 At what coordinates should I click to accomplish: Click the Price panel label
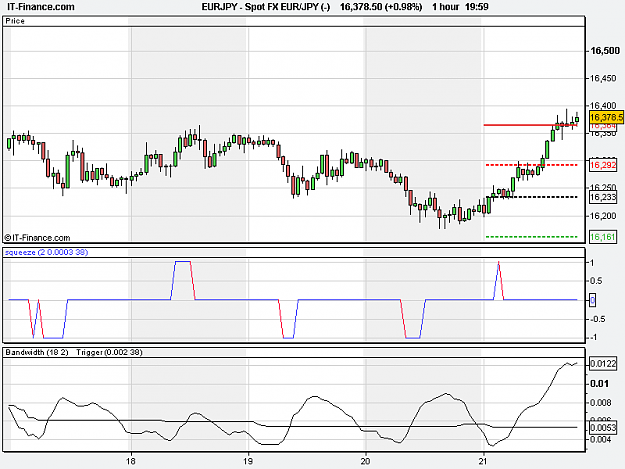click(15, 21)
